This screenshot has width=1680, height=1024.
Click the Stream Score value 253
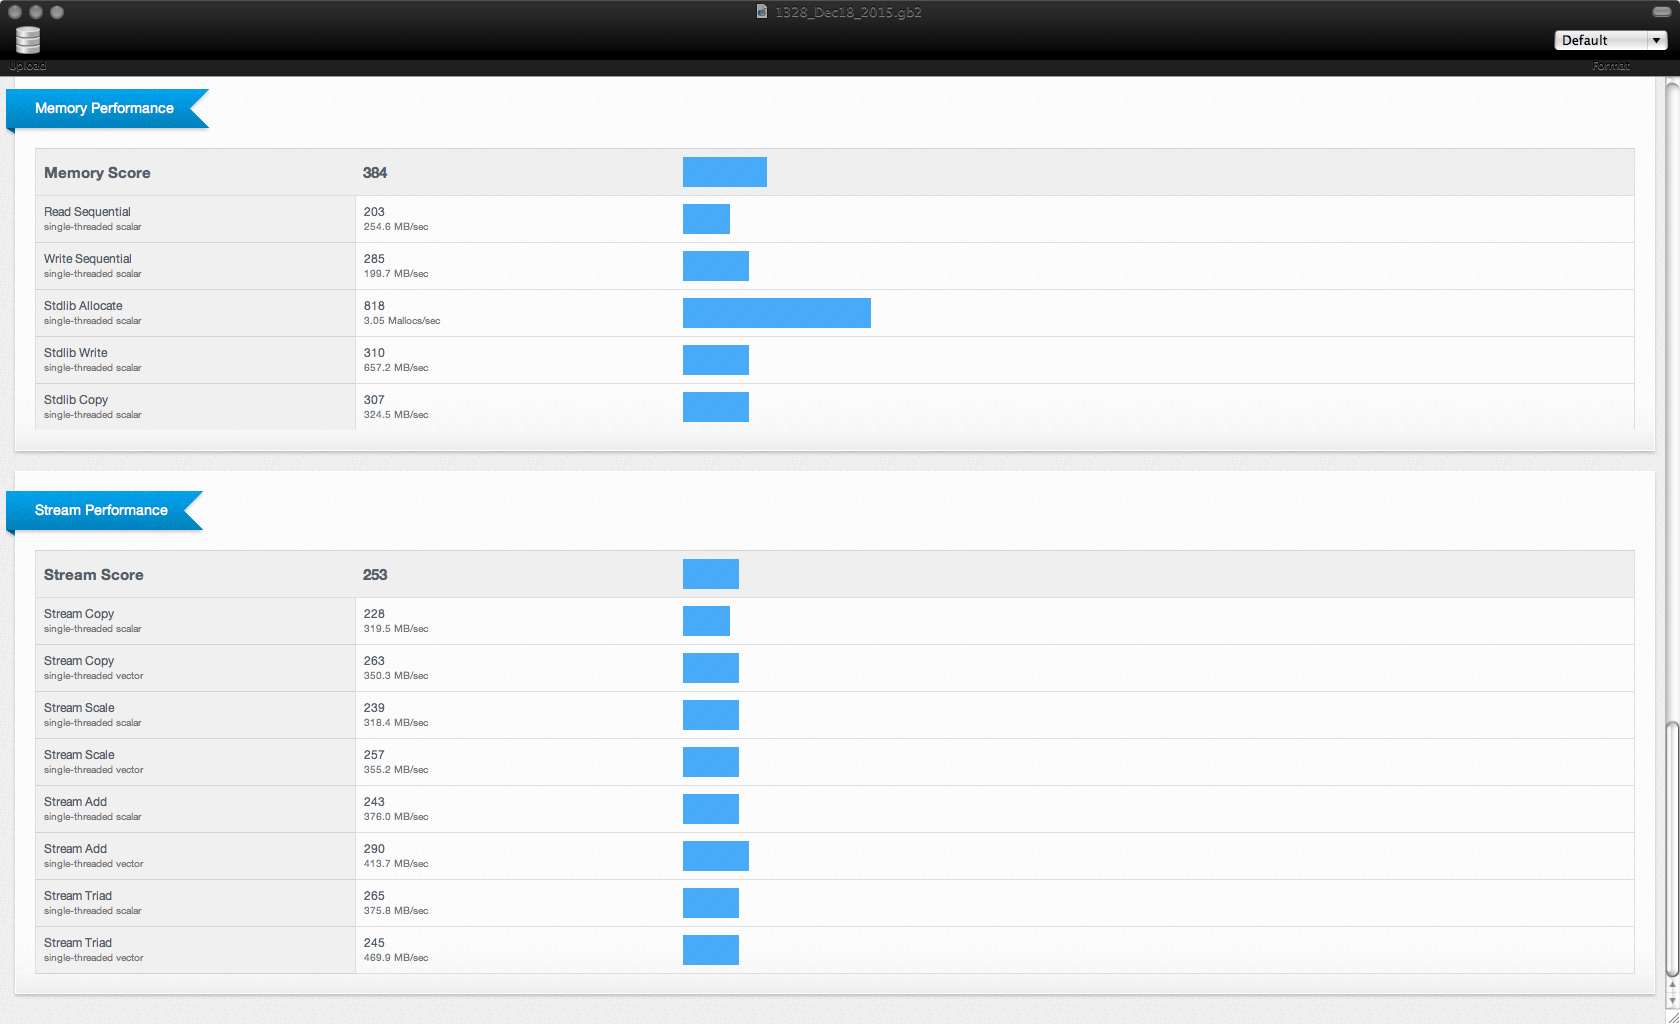[x=375, y=575]
